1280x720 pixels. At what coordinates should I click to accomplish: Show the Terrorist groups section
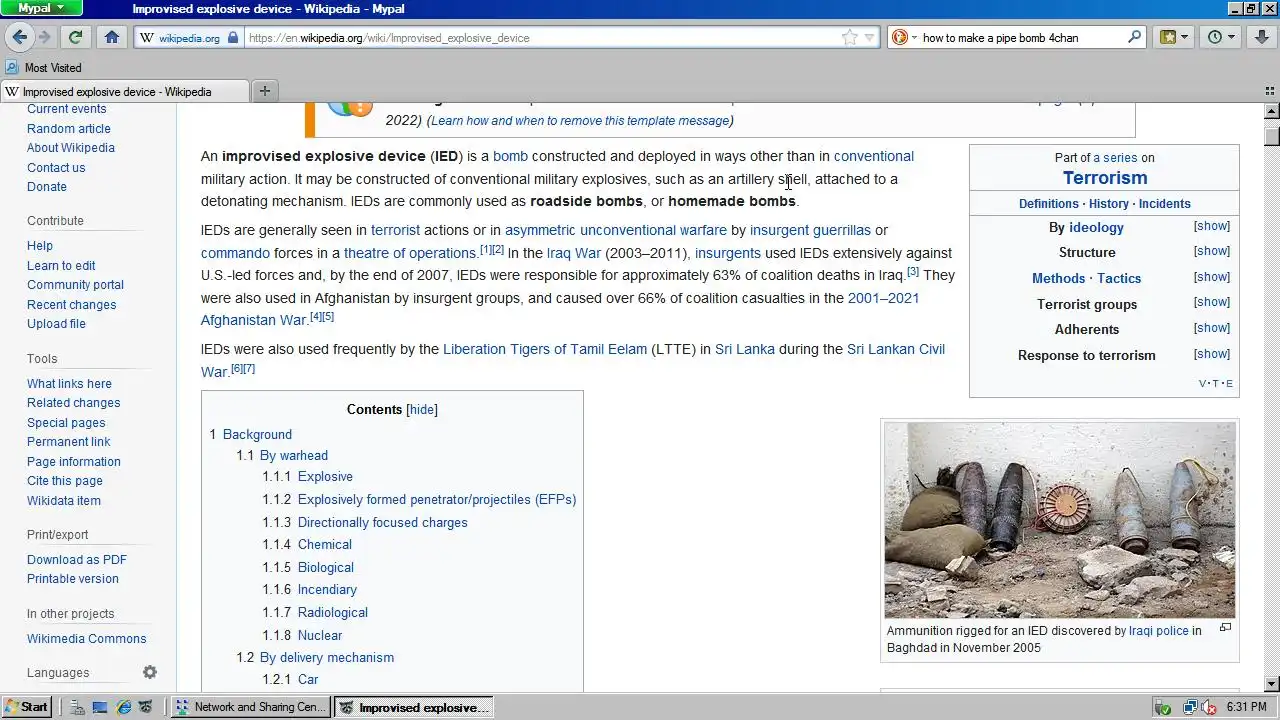[x=1212, y=302]
